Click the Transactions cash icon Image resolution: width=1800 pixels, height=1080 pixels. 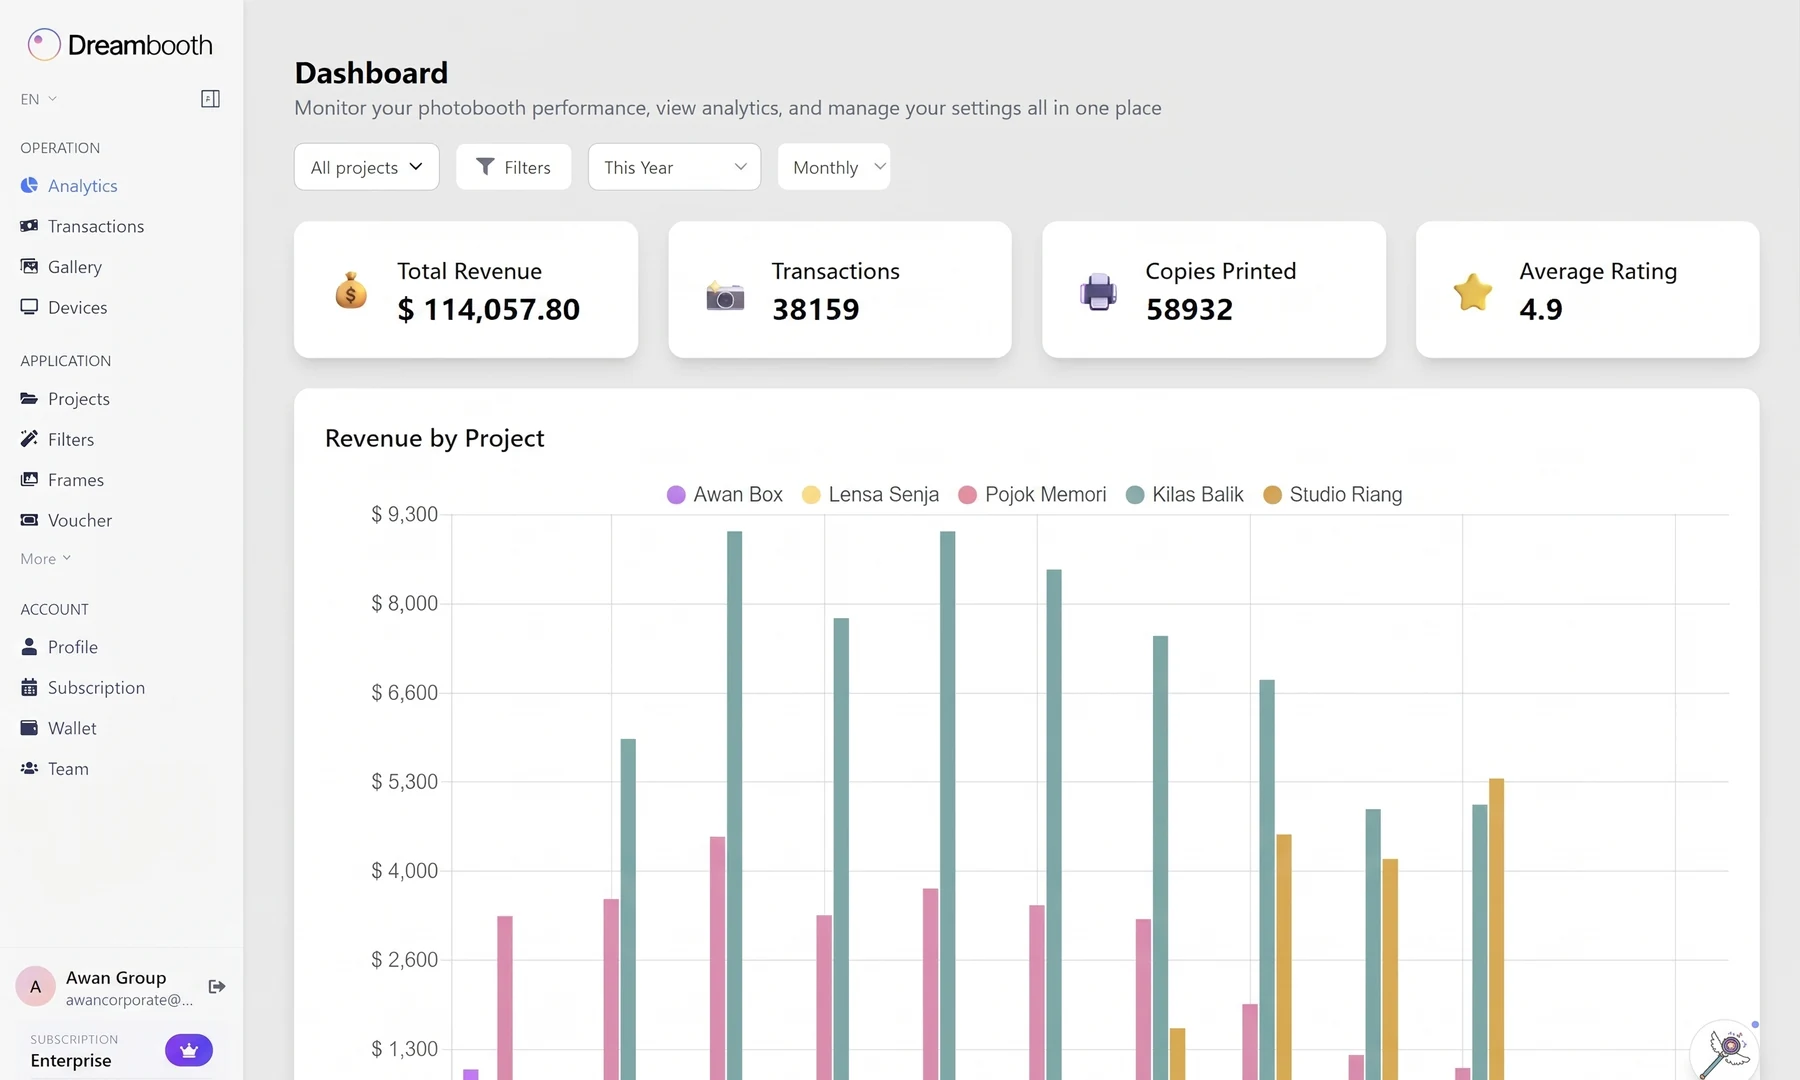[x=29, y=226]
